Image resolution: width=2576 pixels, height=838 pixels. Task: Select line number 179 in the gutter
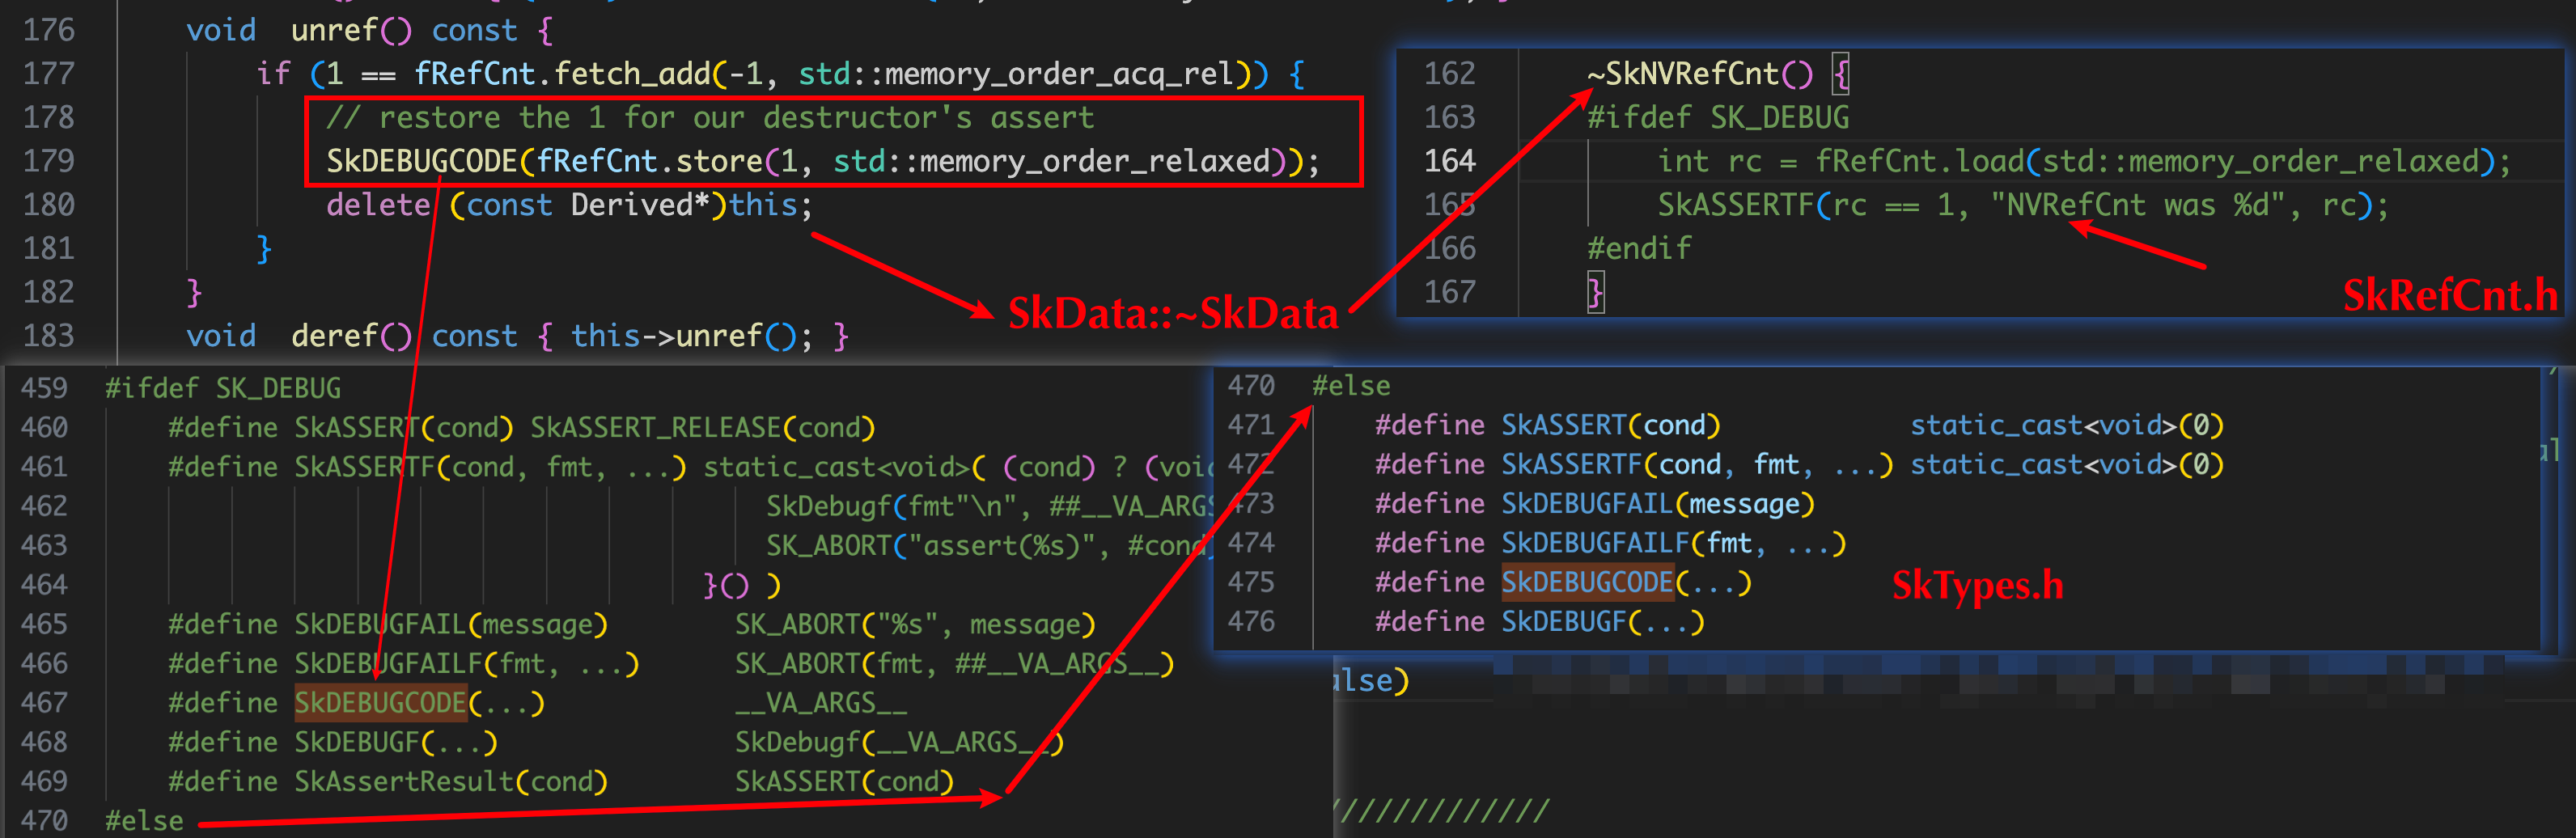coord(49,161)
